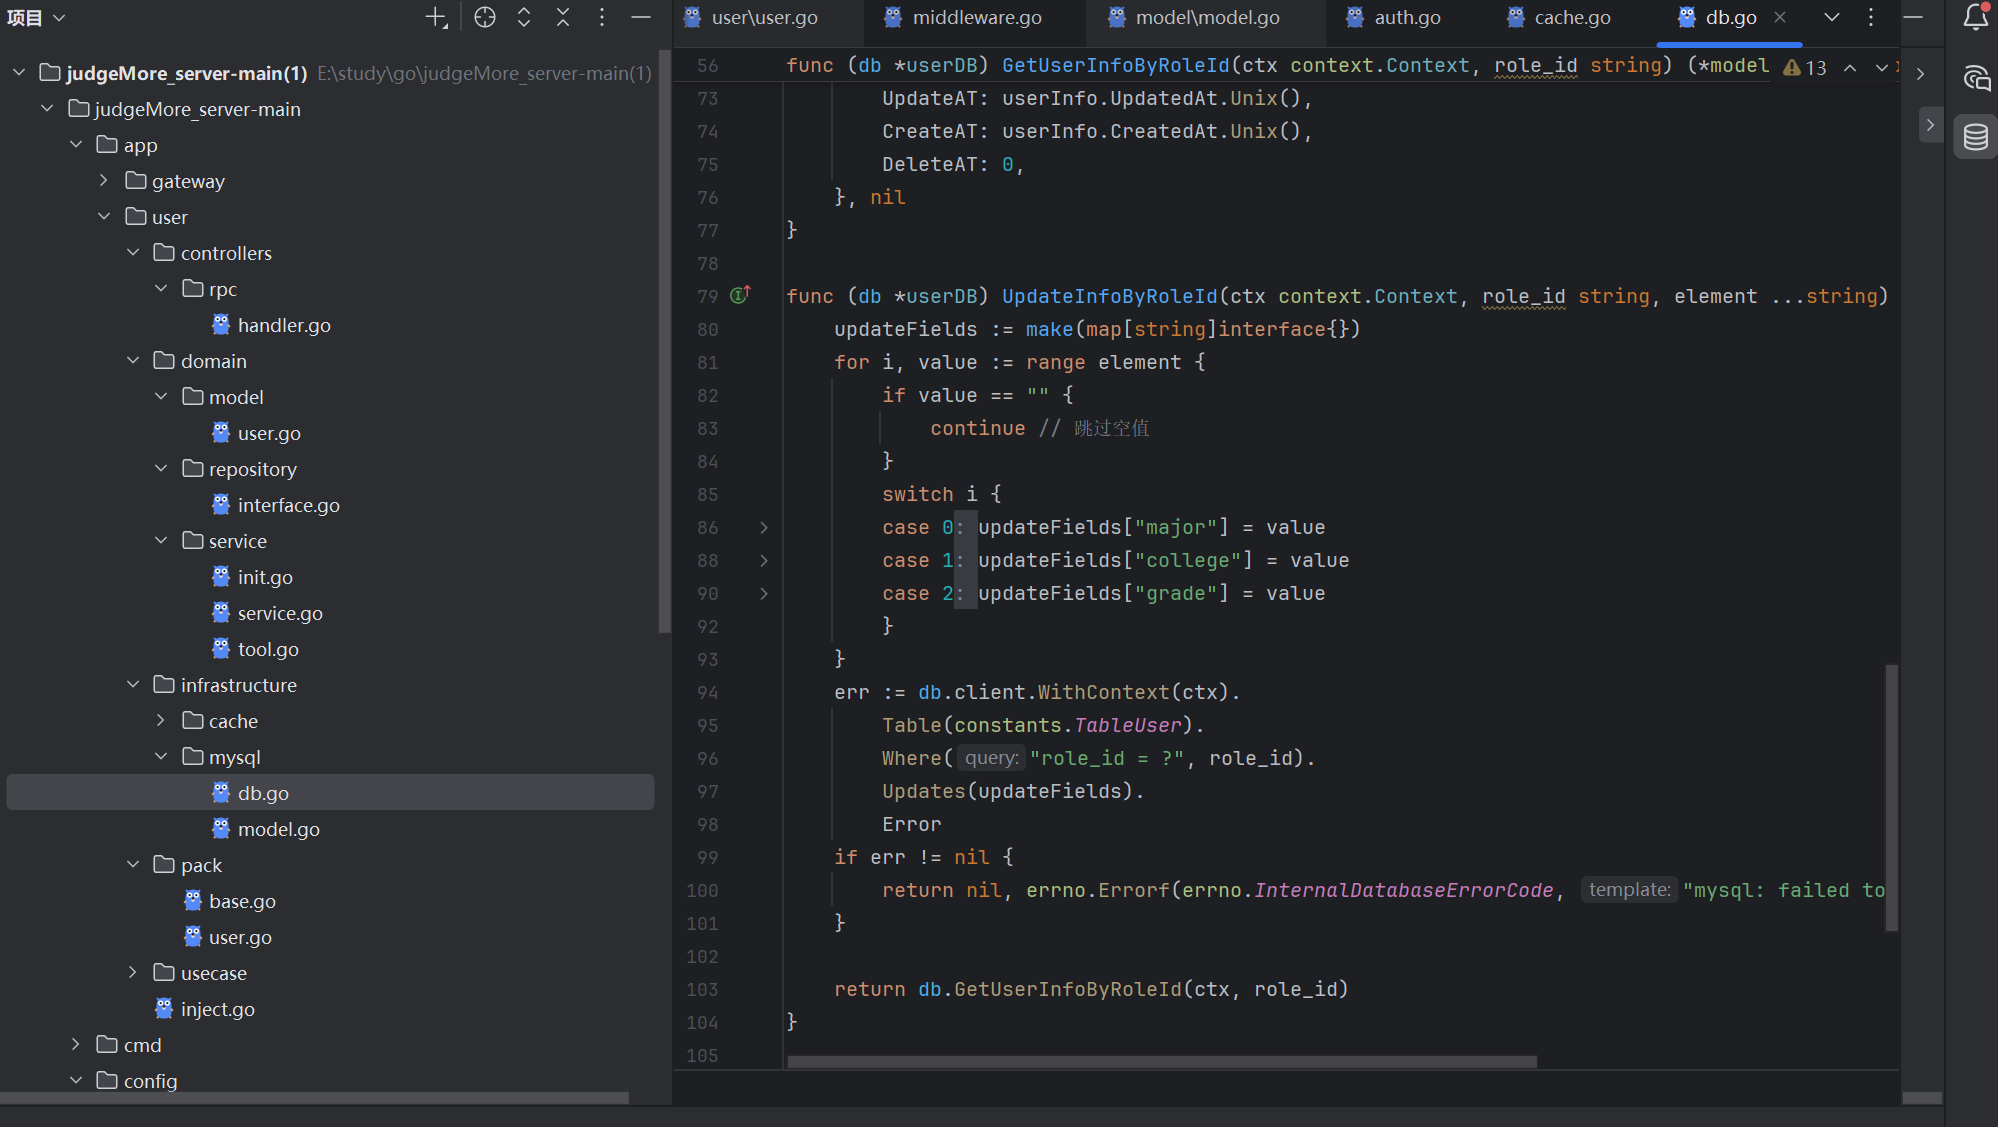Open the editor tabs list dropdown

click(1832, 17)
